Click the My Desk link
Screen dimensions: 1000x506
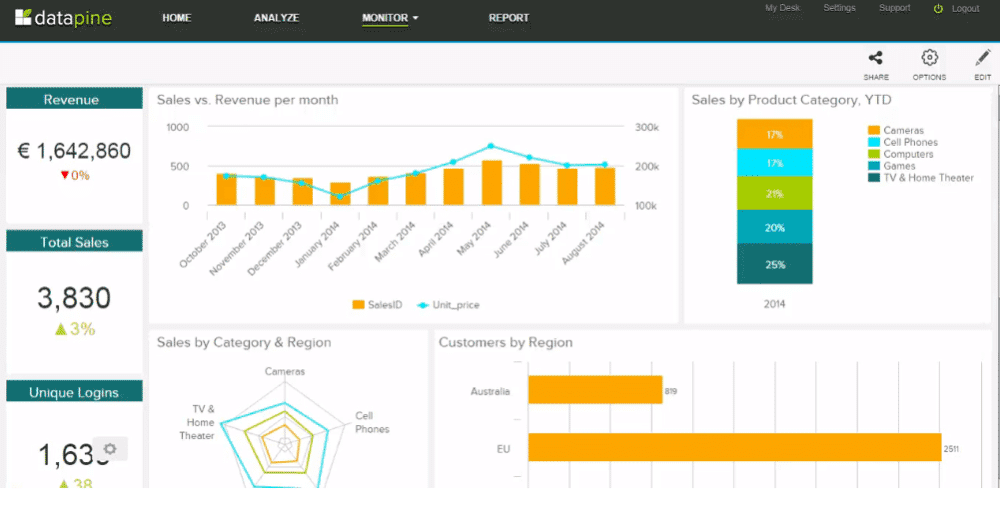783,8
